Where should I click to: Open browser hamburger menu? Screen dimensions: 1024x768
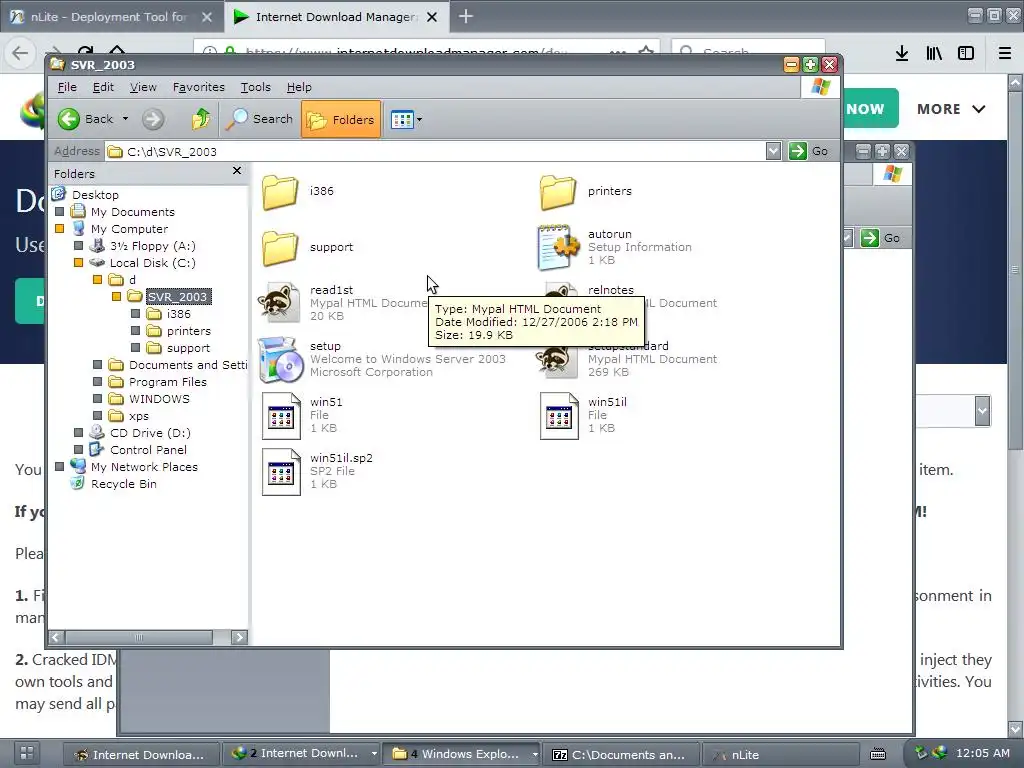[x=1004, y=54]
